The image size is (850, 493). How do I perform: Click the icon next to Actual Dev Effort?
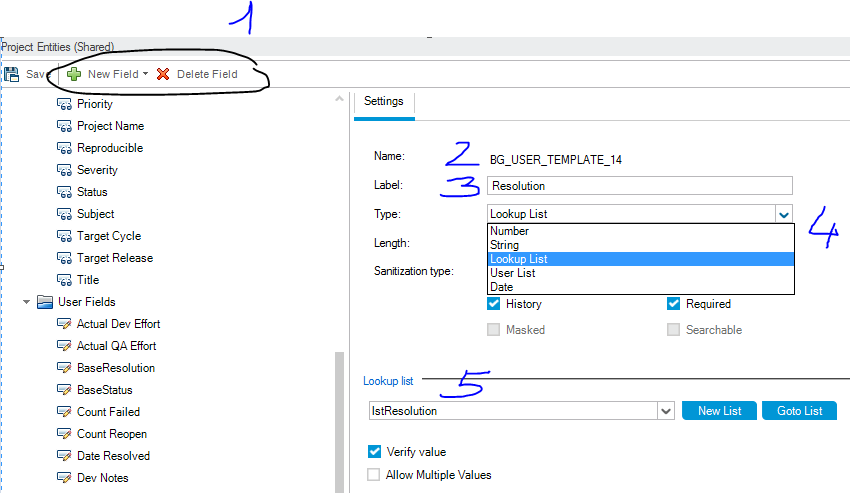(x=65, y=324)
